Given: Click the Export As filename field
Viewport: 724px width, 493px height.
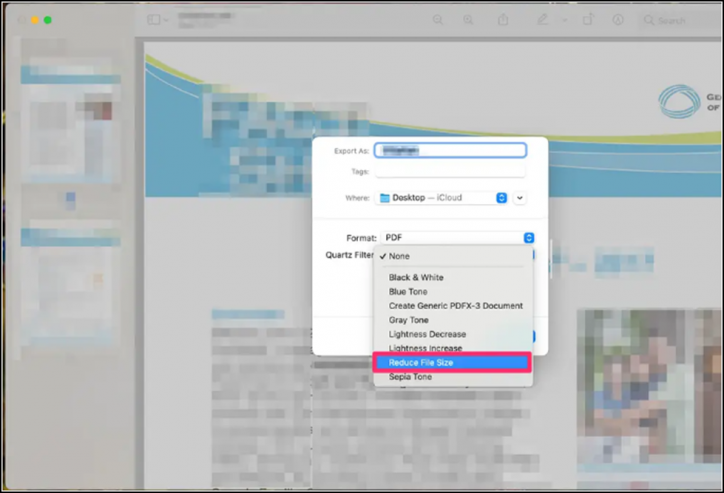Looking at the screenshot, I should click(x=450, y=150).
